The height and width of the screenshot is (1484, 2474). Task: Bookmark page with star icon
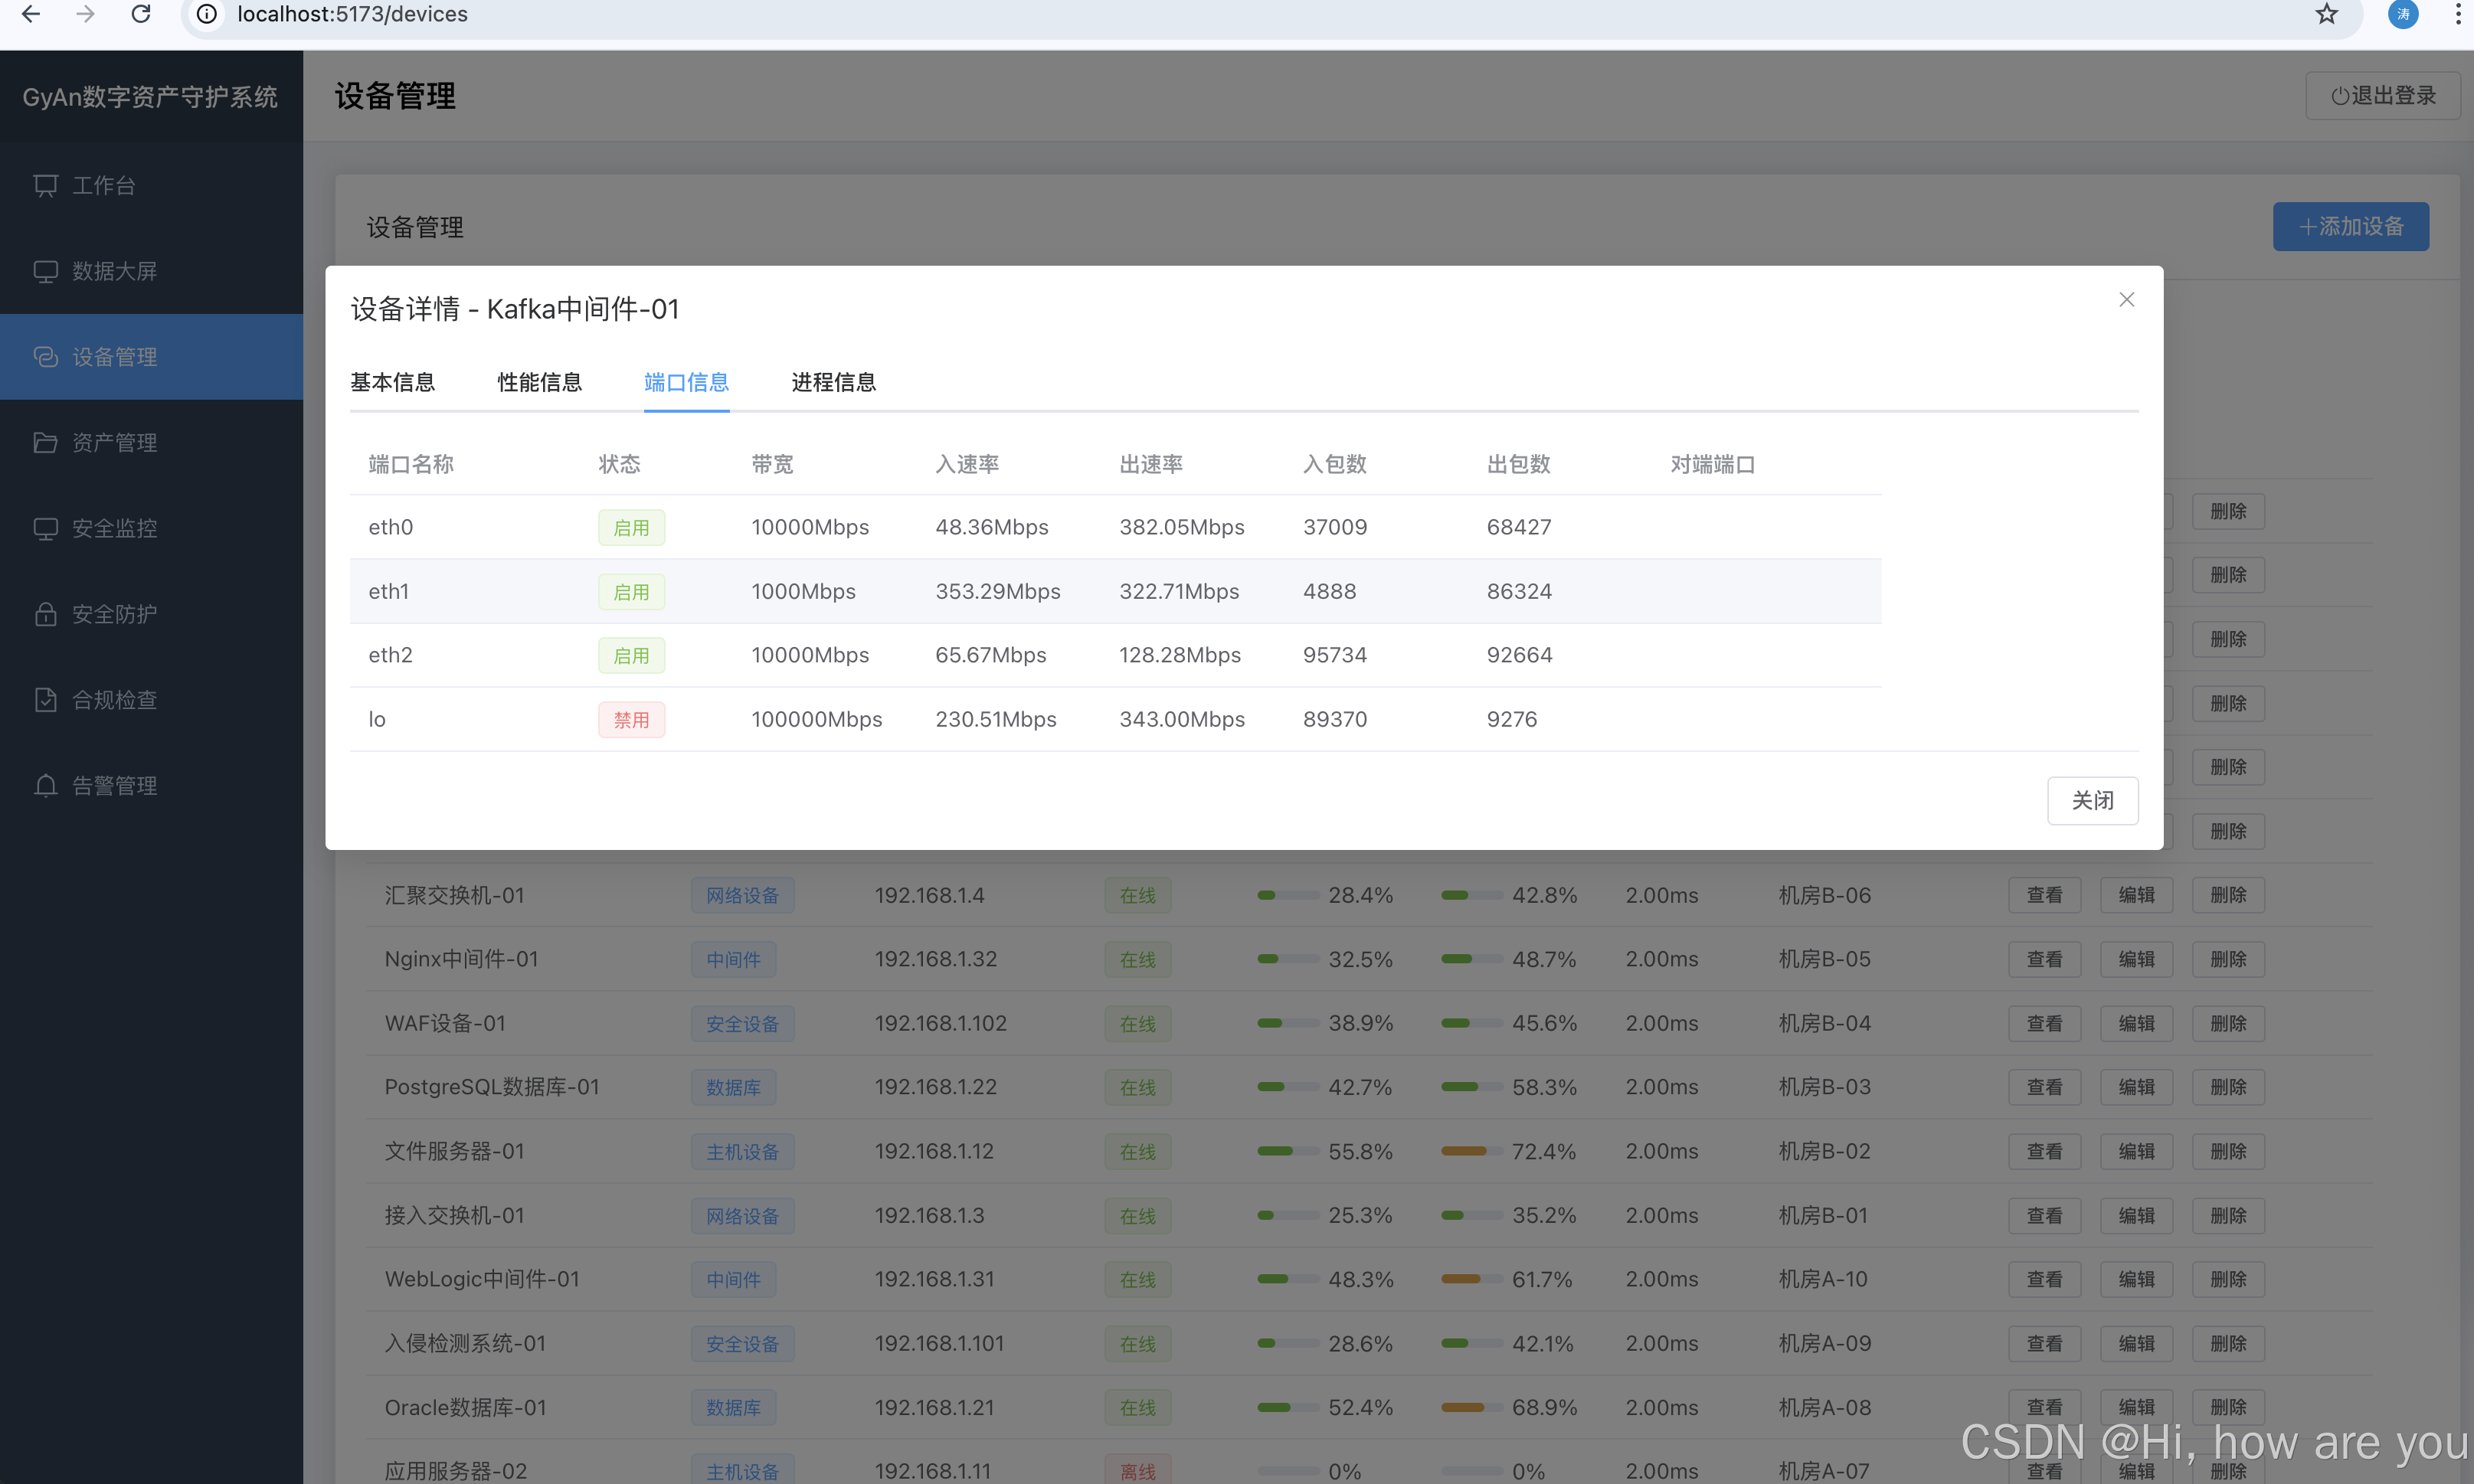(2326, 14)
